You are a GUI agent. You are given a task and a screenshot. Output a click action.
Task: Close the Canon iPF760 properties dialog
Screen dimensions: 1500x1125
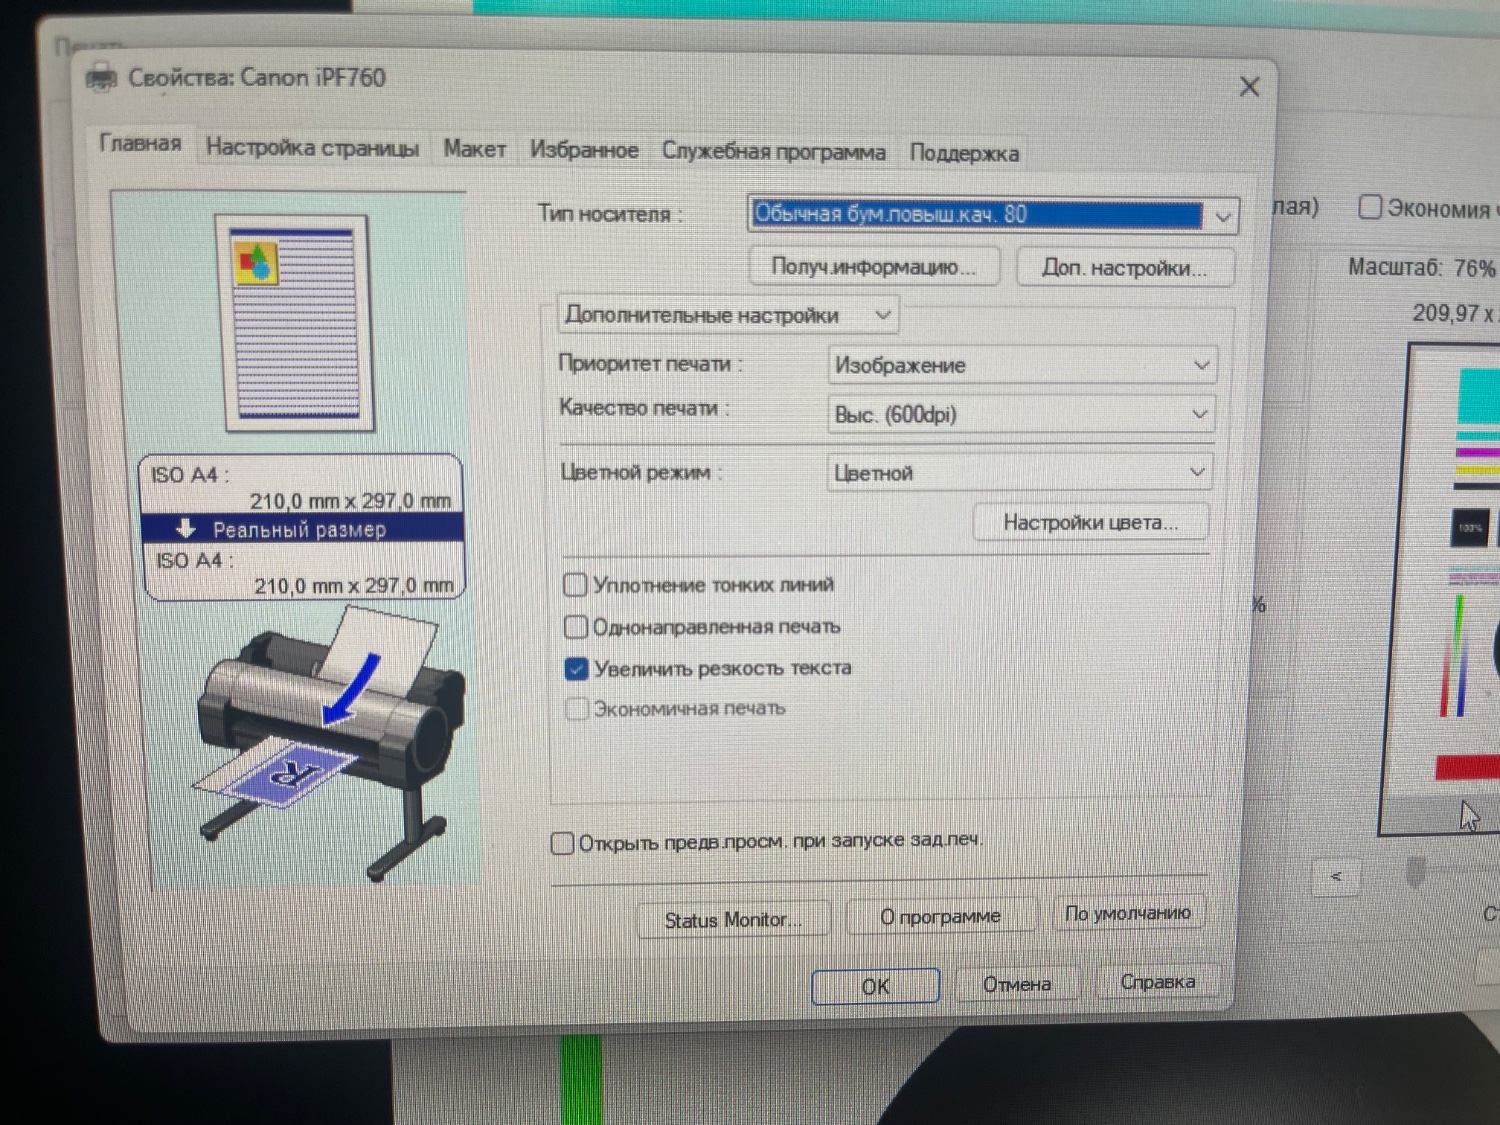(1249, 87)
